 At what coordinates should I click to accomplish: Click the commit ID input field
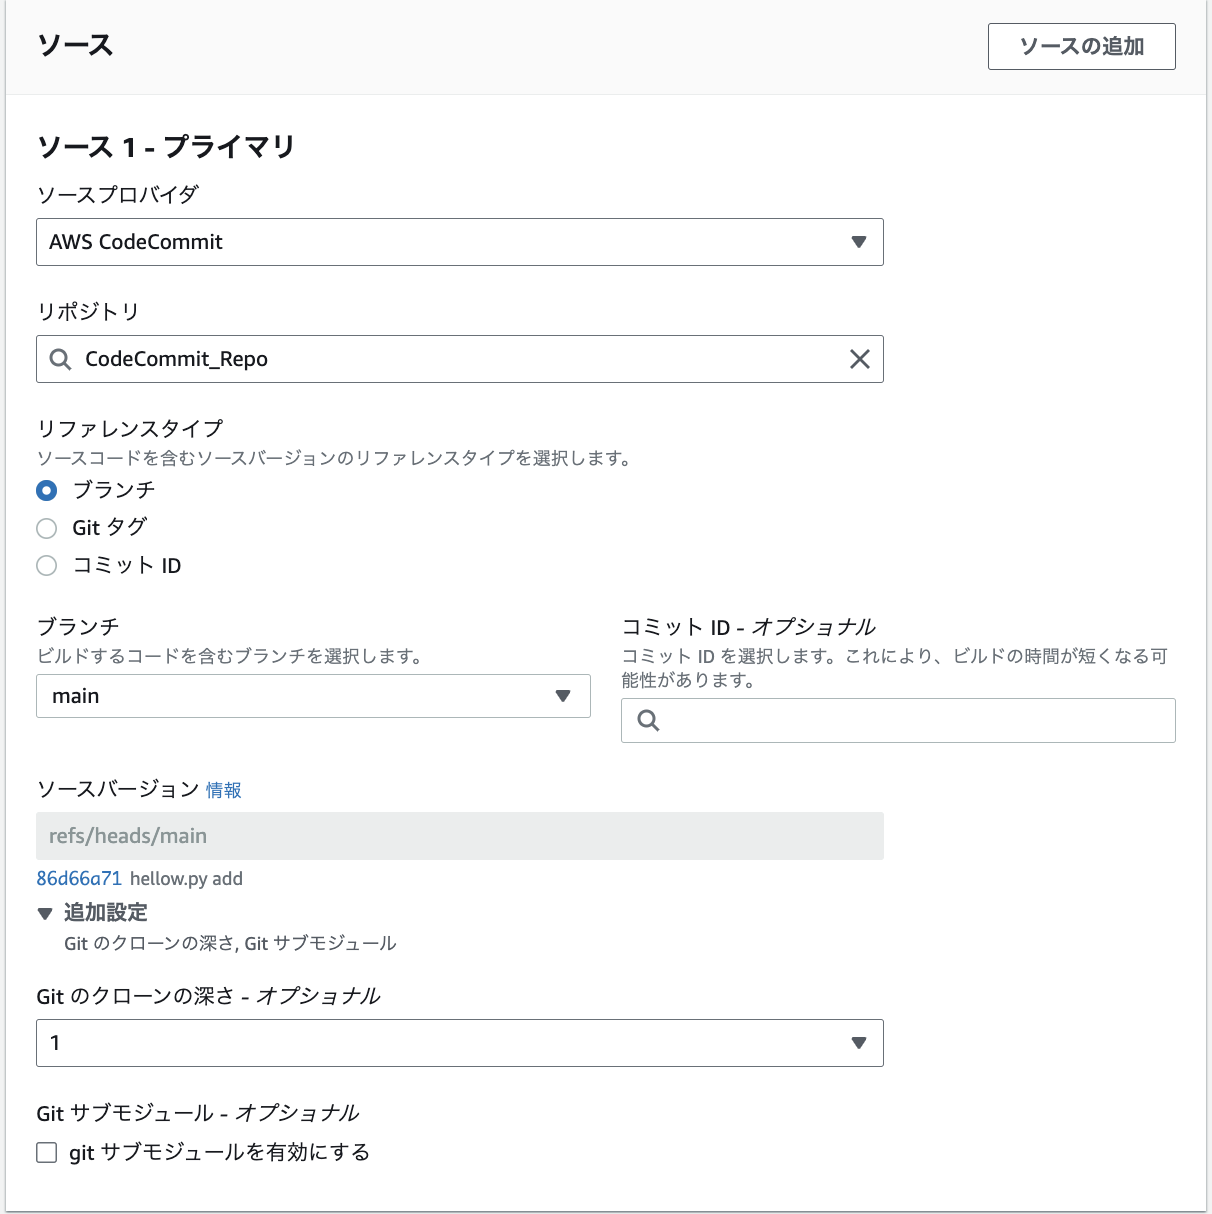(898, 720)
